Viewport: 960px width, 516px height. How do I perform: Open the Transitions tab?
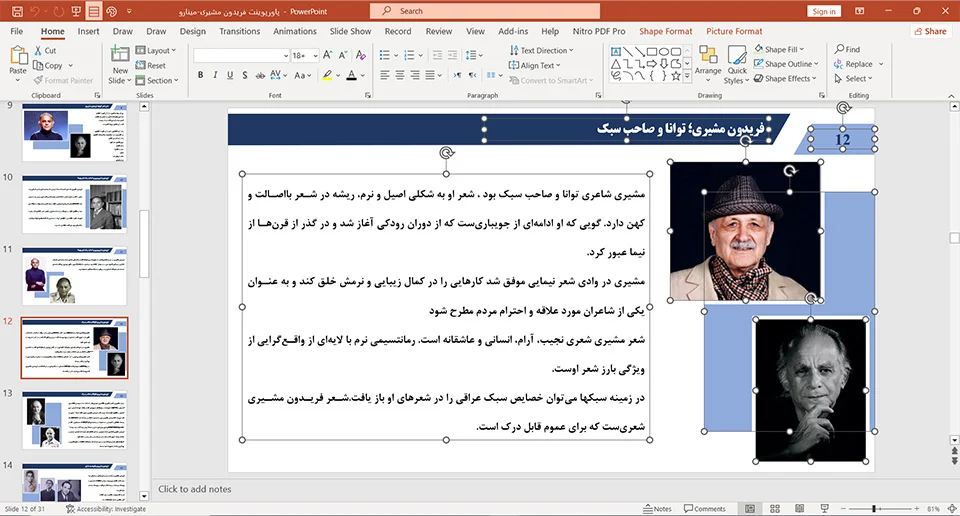(x=239, y=31)
